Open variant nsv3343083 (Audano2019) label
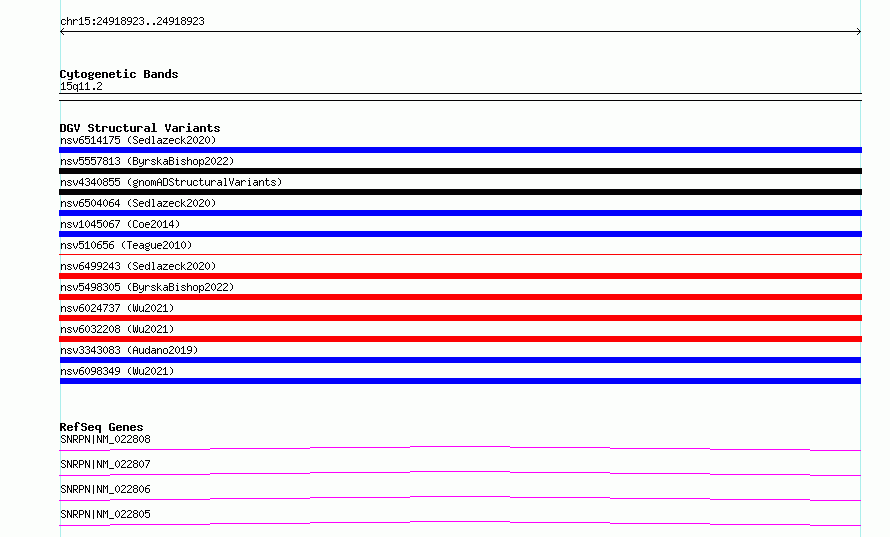The image size is (890, 537). (x=129, y=350)
